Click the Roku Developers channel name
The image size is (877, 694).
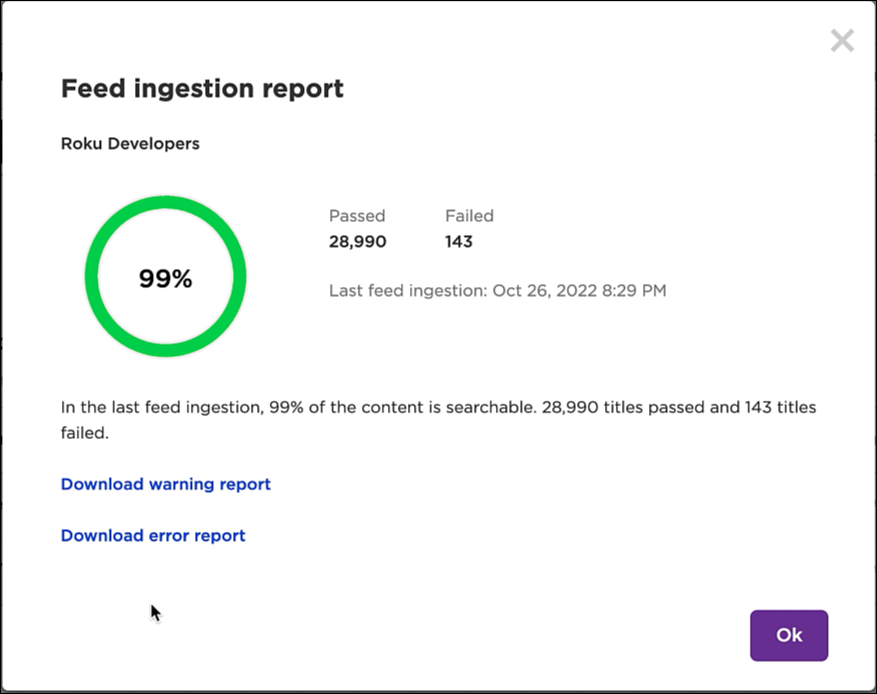tap(130, 144)
